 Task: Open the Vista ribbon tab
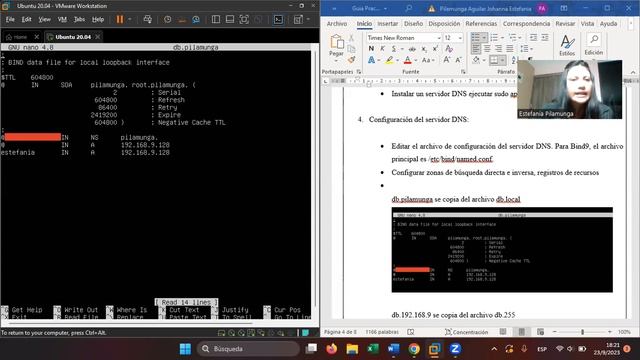click(587, 24)
